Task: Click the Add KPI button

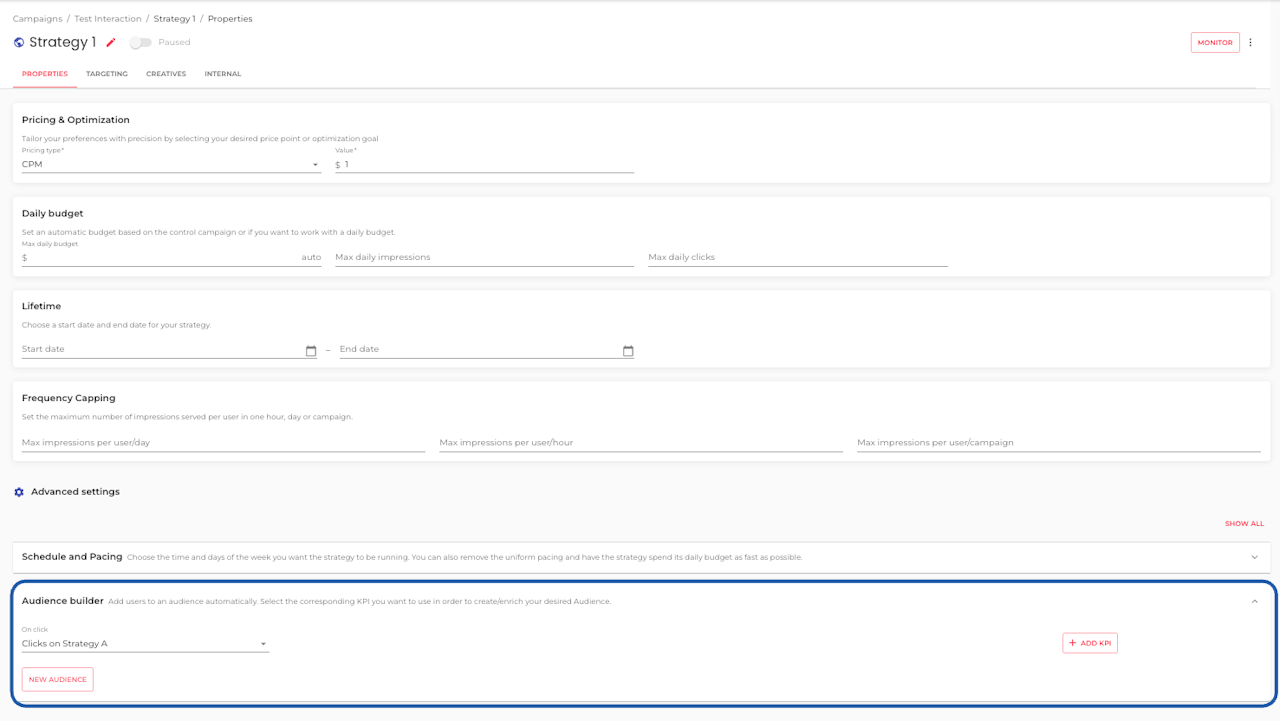Action: point(1090,643)
